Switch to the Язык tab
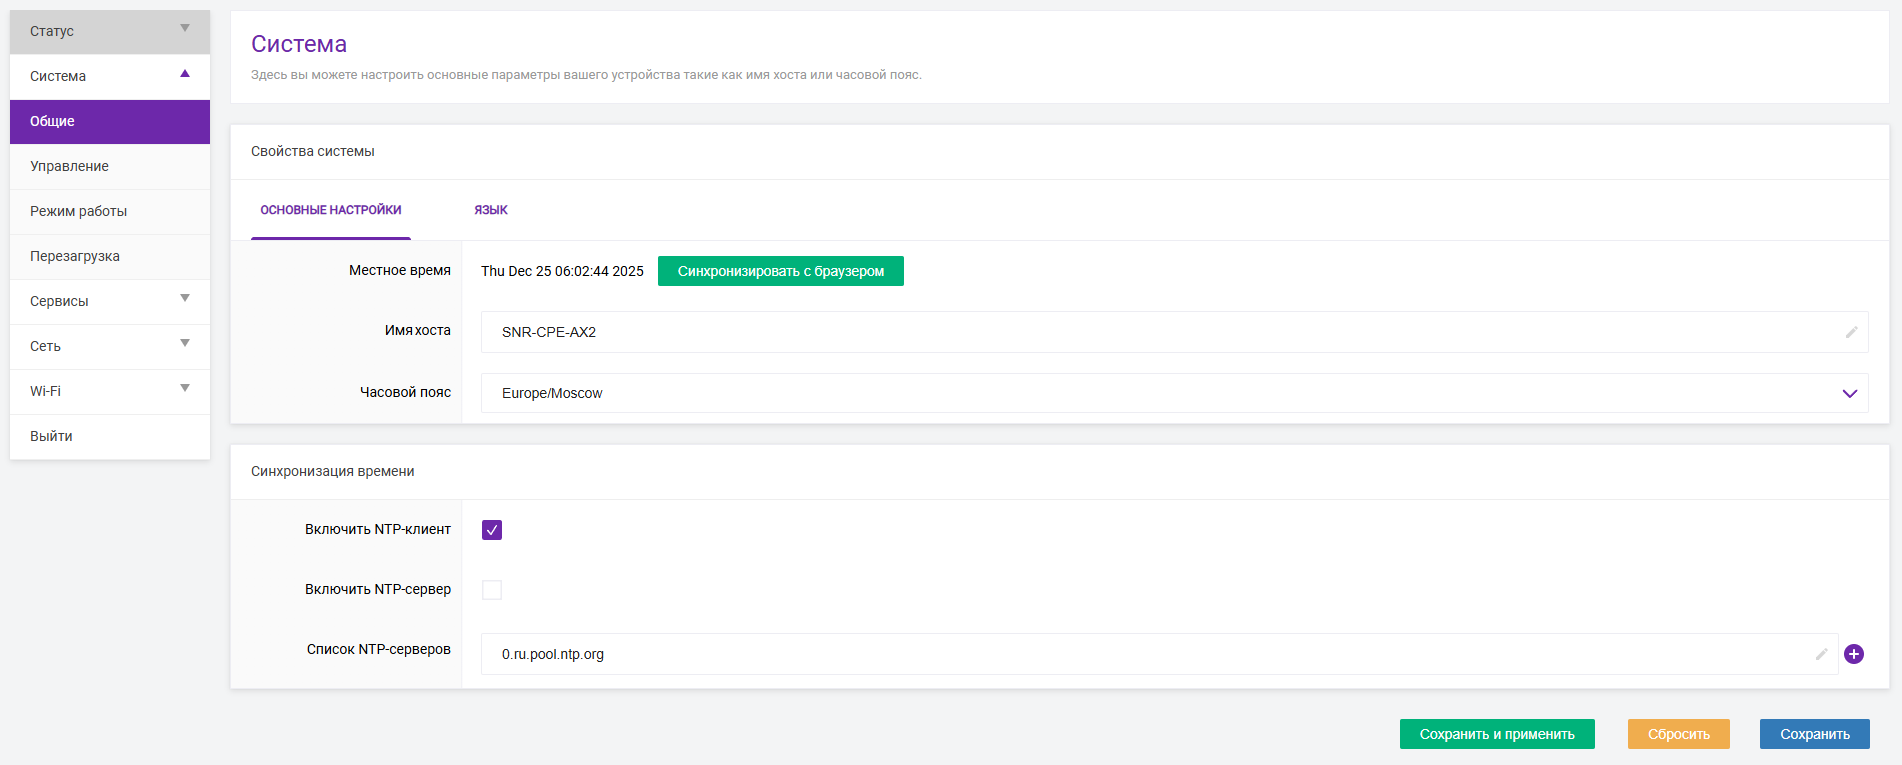1902x765 pixels. click(491, 210)
